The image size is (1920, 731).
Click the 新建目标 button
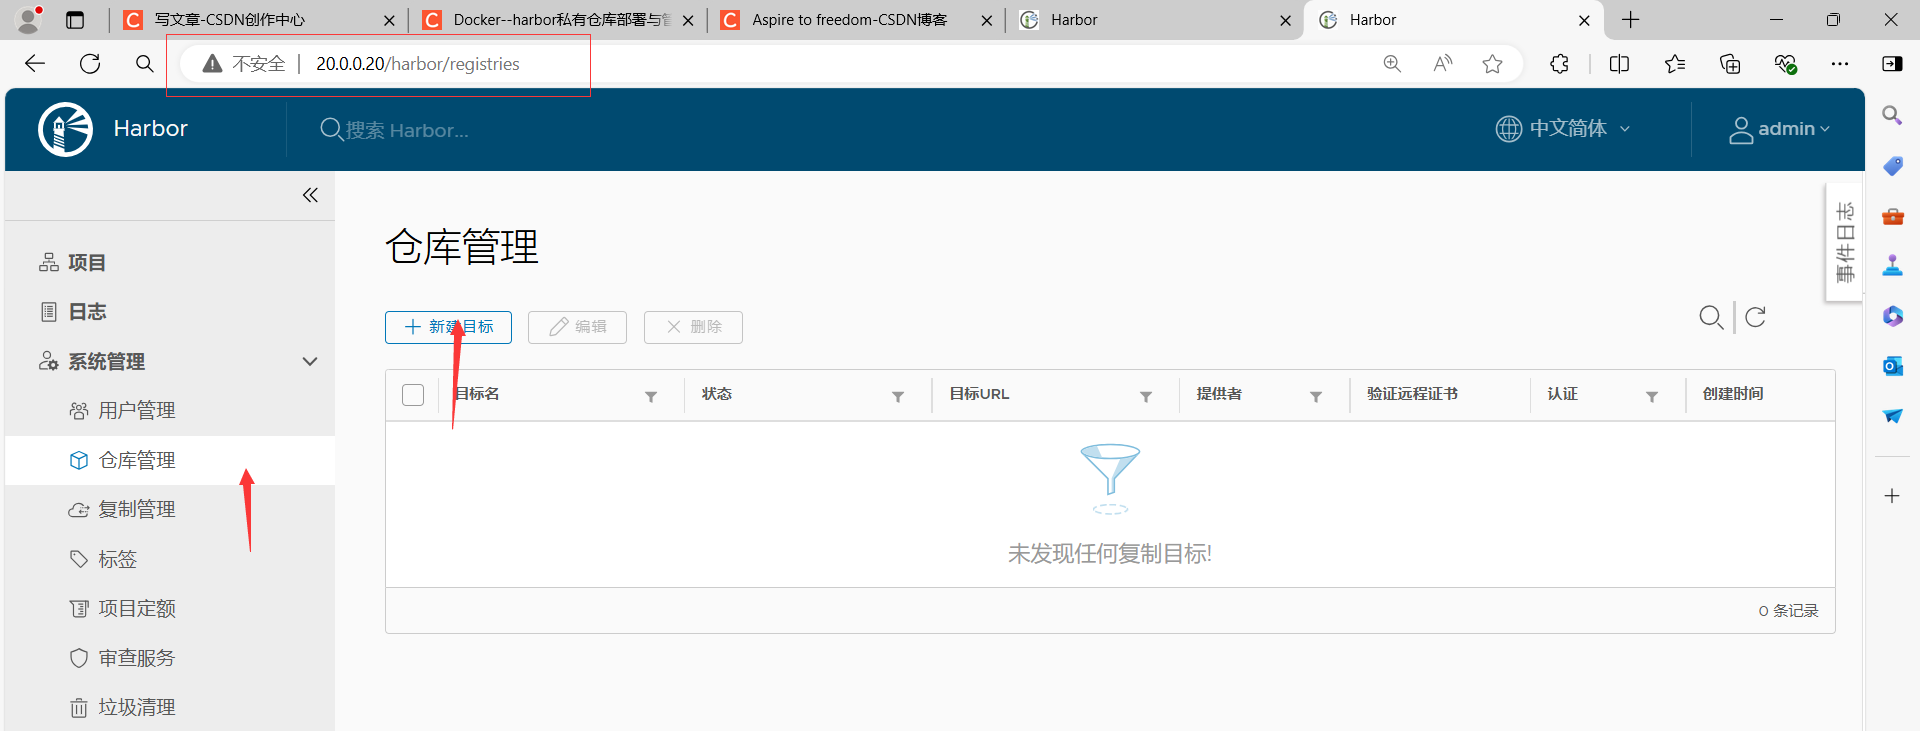point(448,327)
